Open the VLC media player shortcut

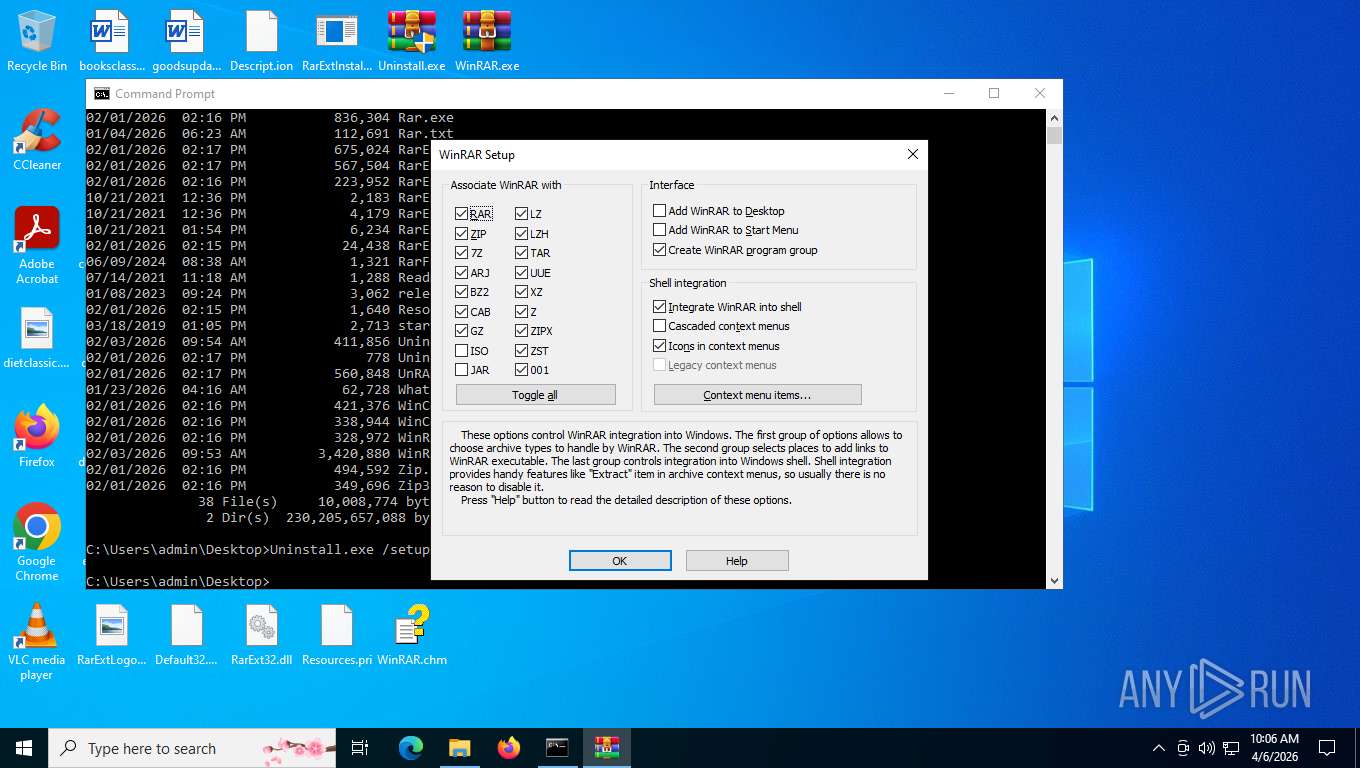37,641
